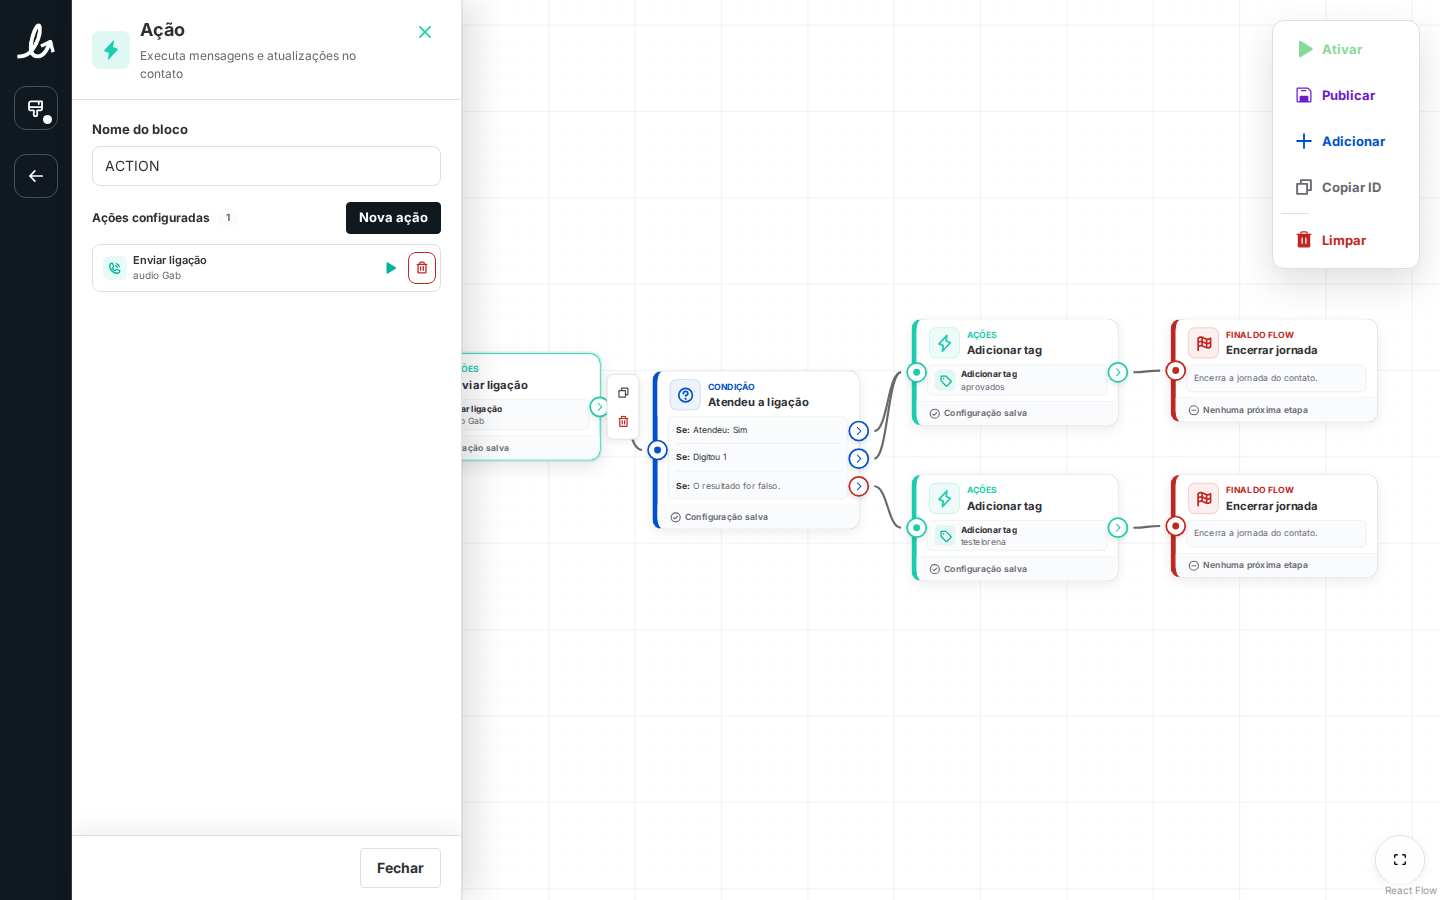The image size is (1440, 900).
Task: Click the upper 'Nenhuma próxima etapa' label
Action: [1255, 410]
